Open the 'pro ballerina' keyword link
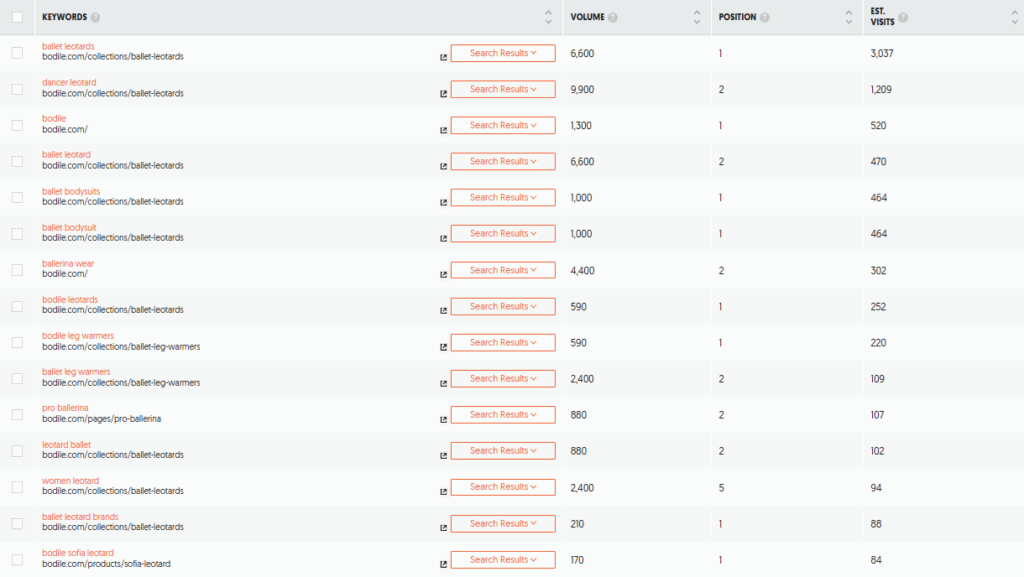1024x577 pixels. click(x=65, y=408)
